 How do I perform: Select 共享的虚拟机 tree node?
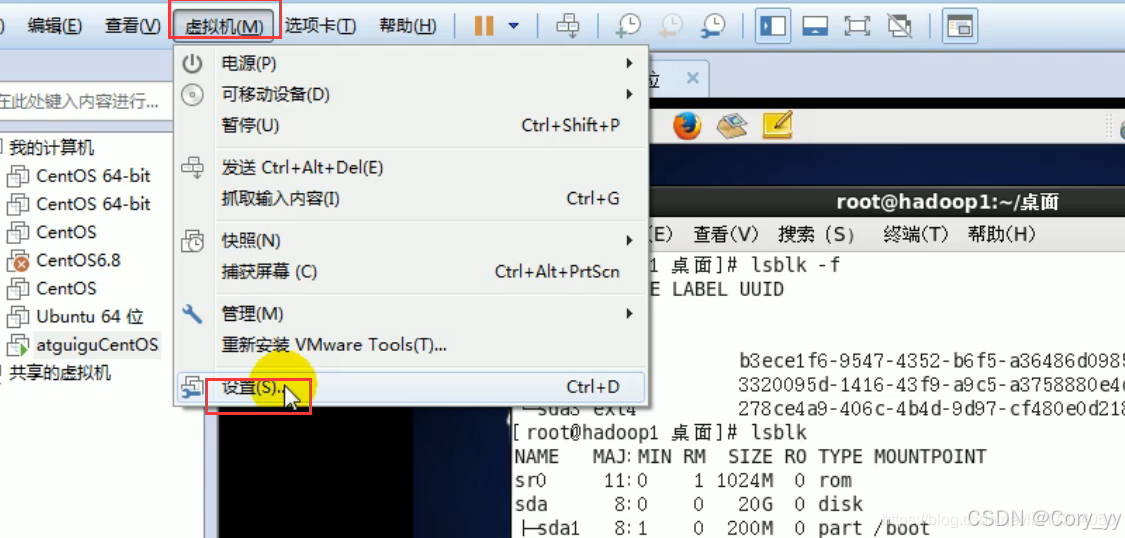(60, 373)
